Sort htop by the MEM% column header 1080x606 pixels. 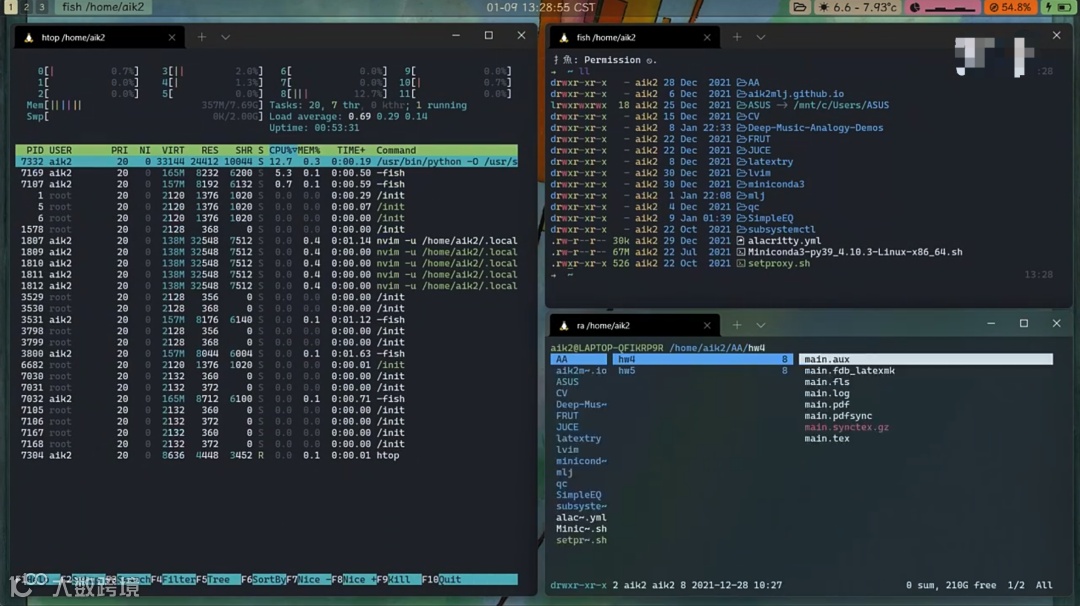tap(309, 150)
